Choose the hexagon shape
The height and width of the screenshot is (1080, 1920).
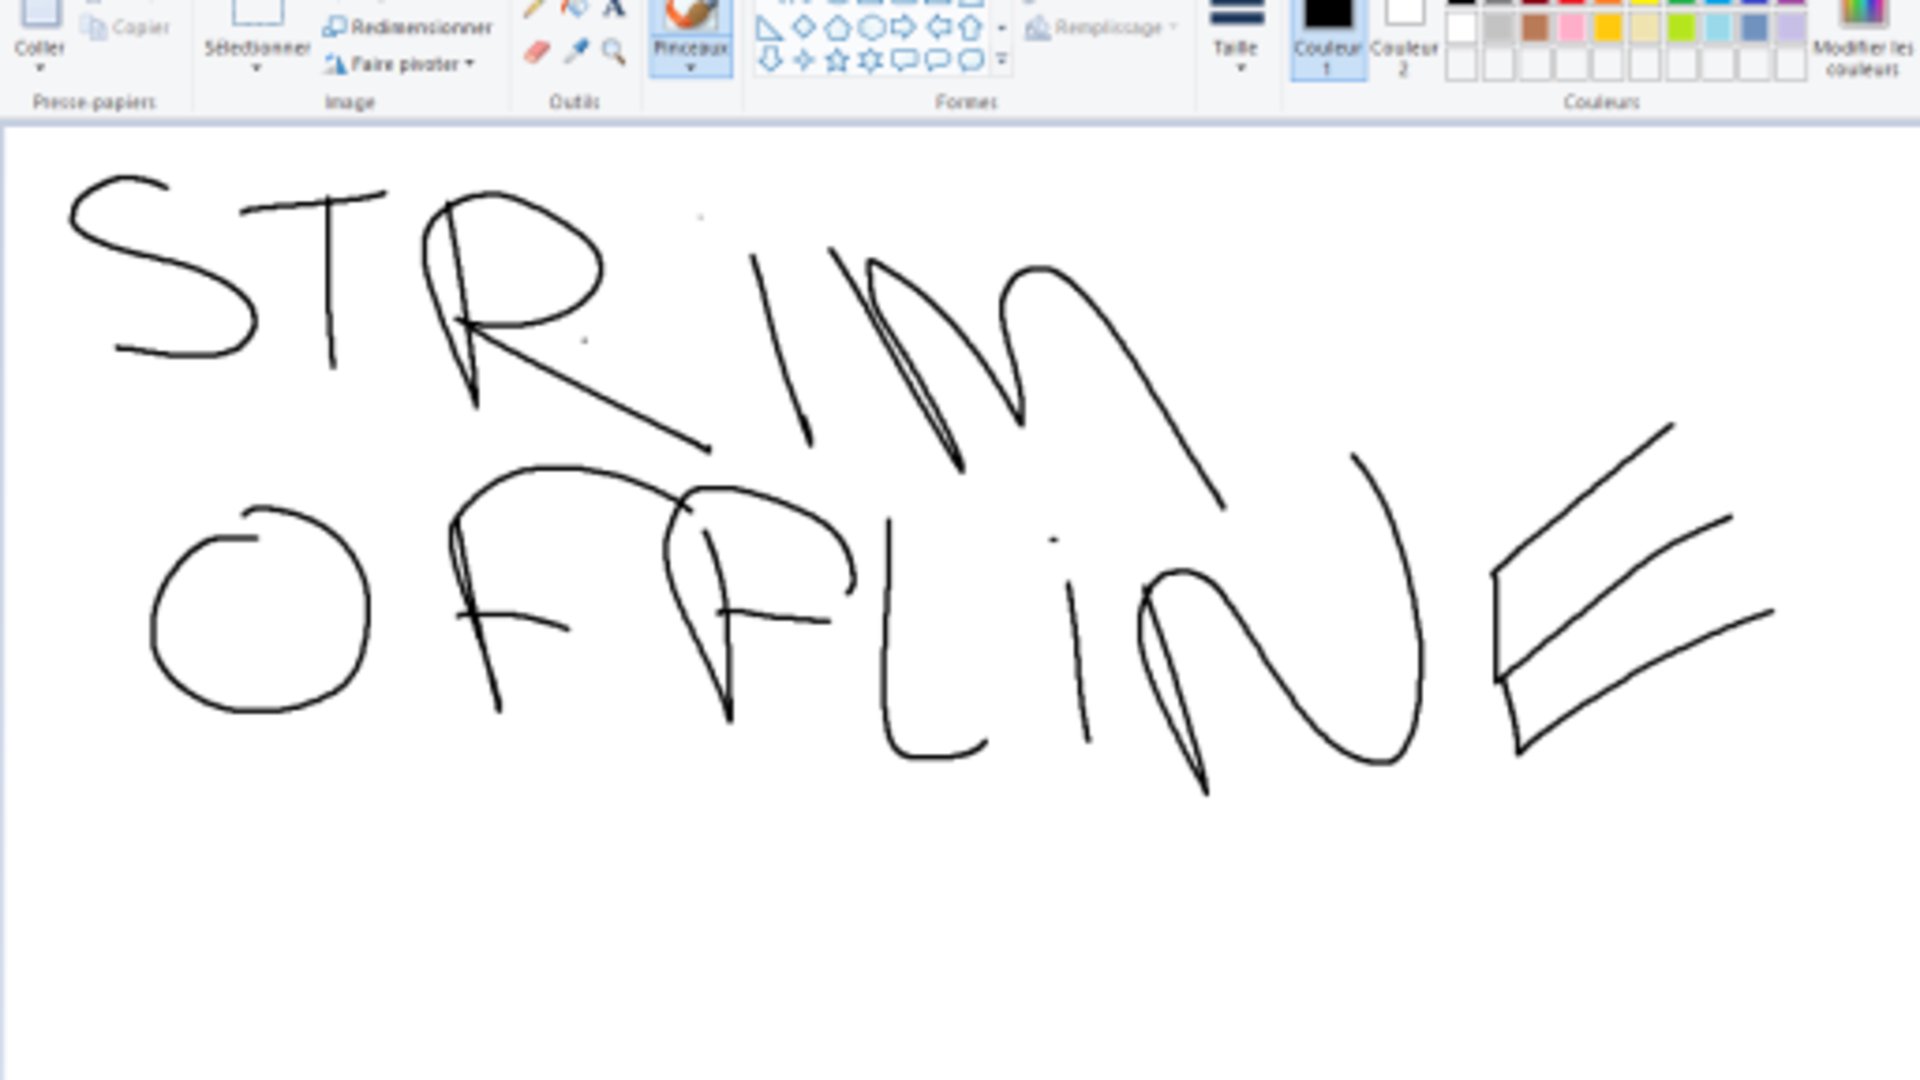coord(871,28)
